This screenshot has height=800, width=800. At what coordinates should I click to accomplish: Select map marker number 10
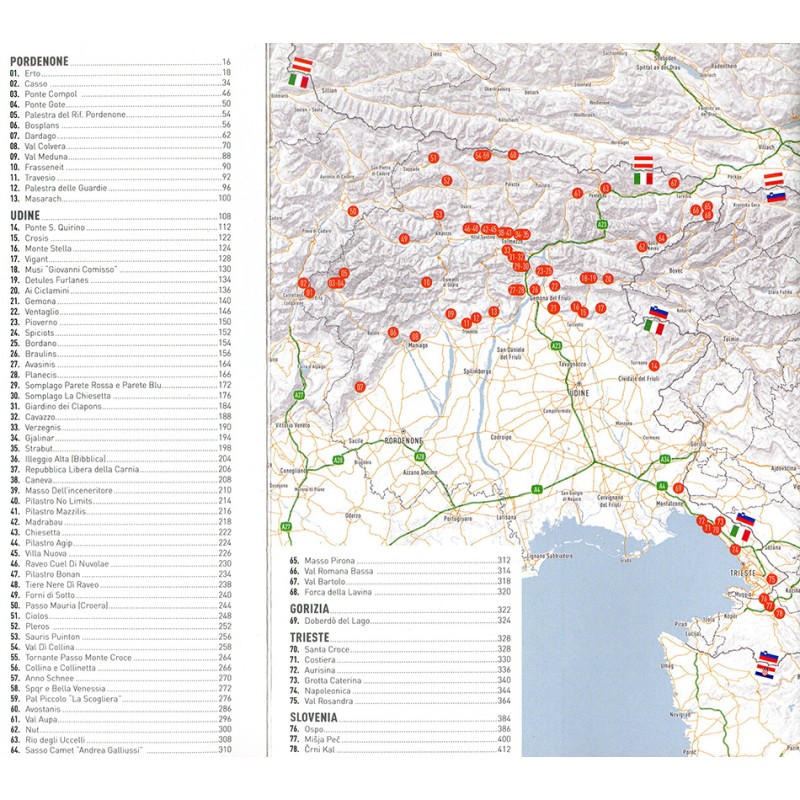426,282
